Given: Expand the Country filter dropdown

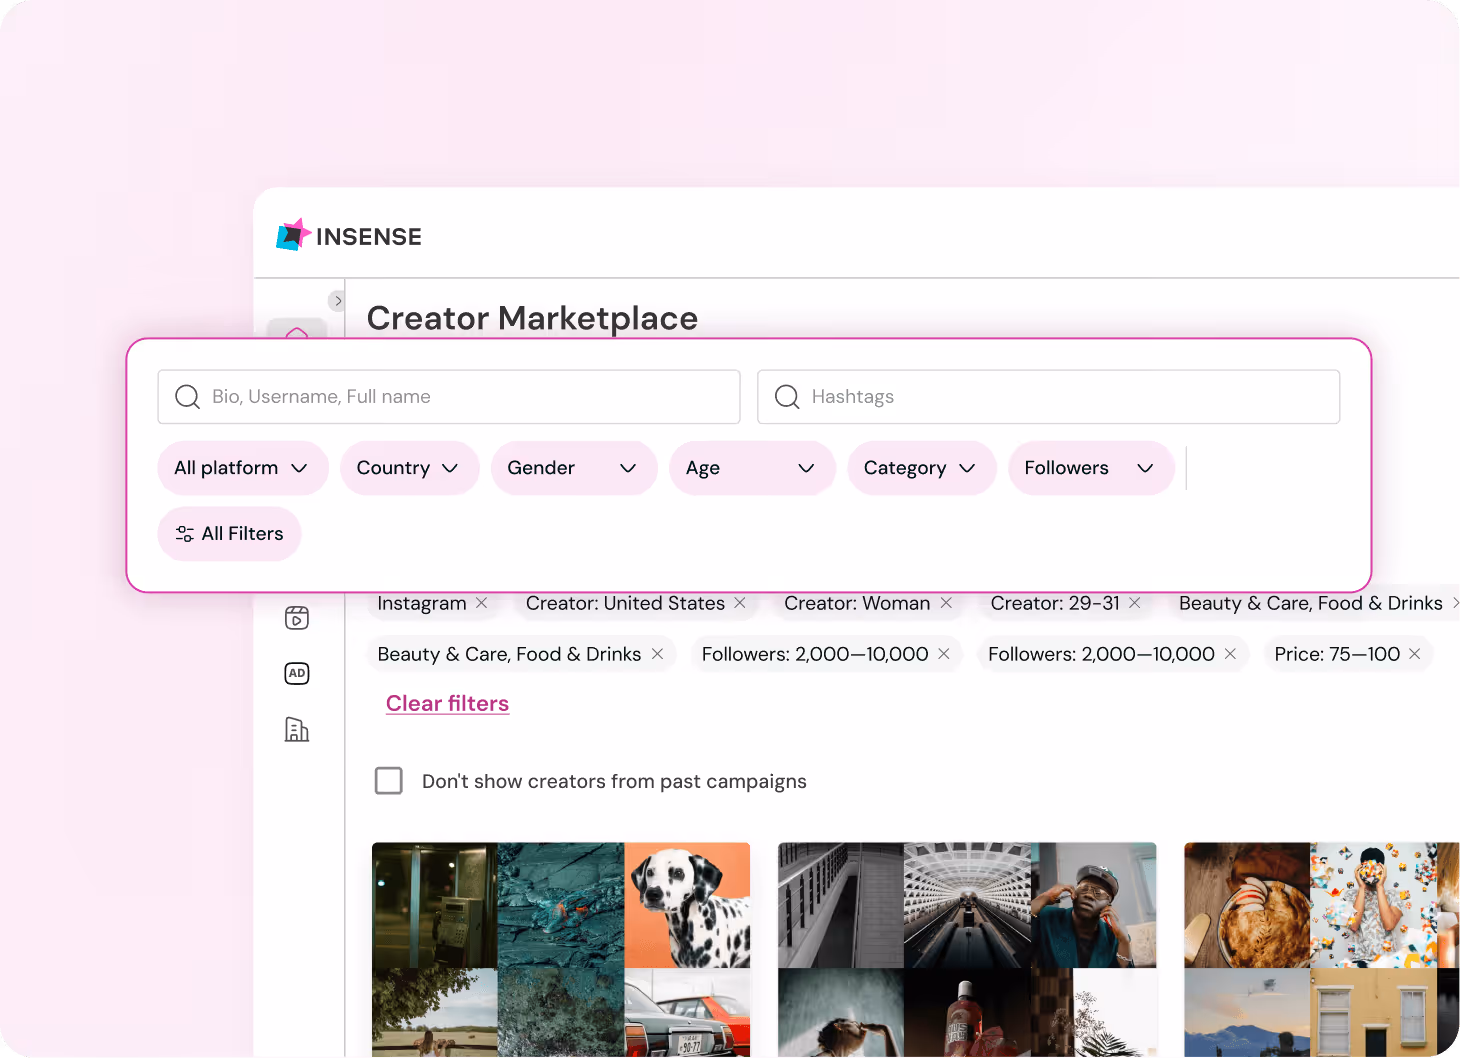Looking at the screenshot, I should click(x=409, y=468).
